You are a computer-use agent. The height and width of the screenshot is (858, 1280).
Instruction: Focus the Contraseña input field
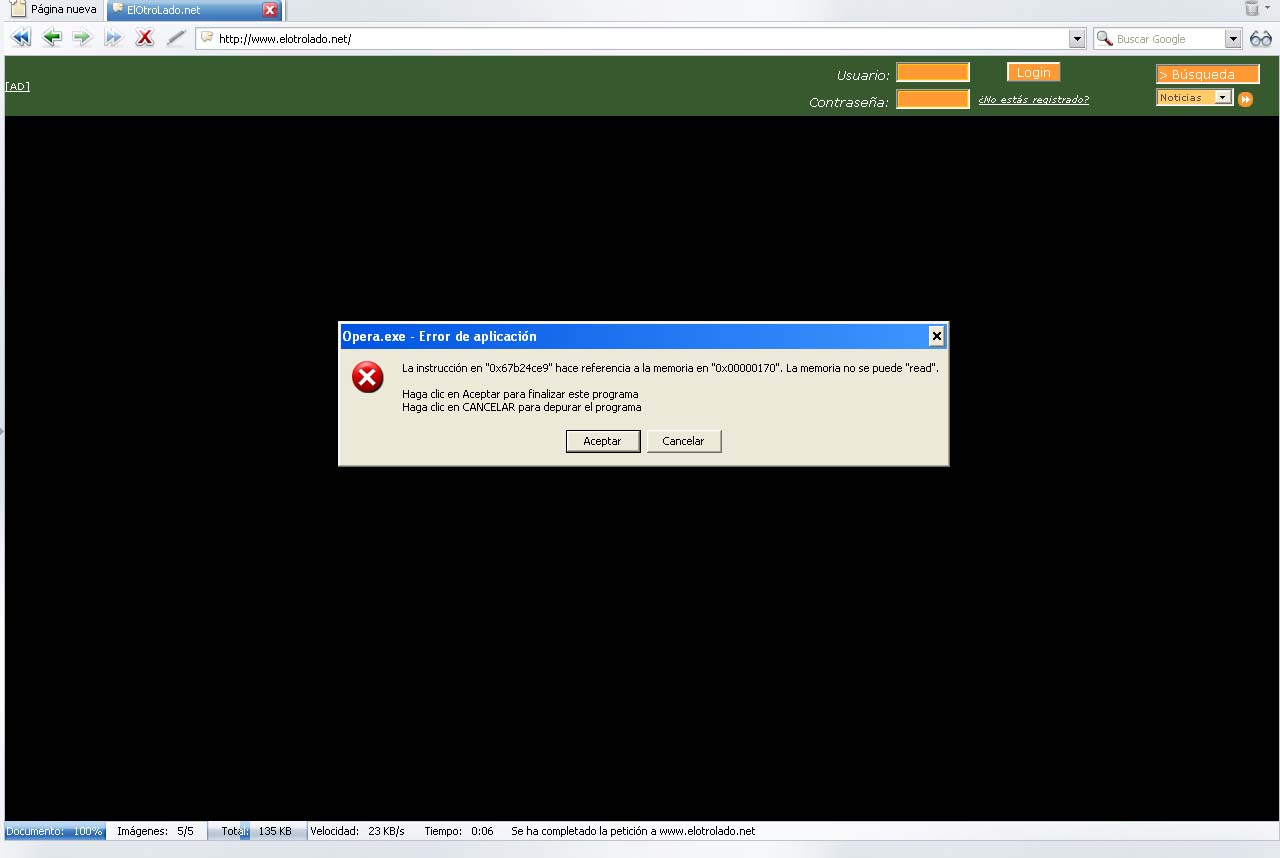tap(933, 99)
